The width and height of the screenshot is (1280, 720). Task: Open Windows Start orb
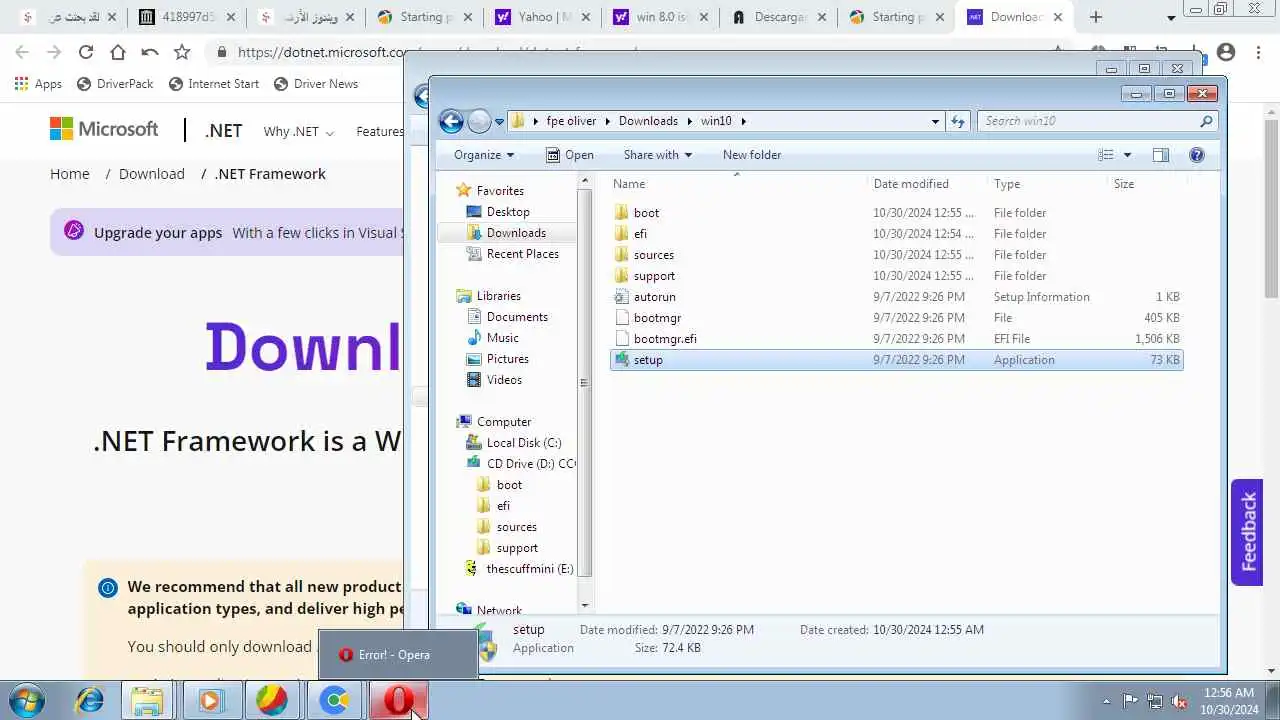(x=25, y=700)
